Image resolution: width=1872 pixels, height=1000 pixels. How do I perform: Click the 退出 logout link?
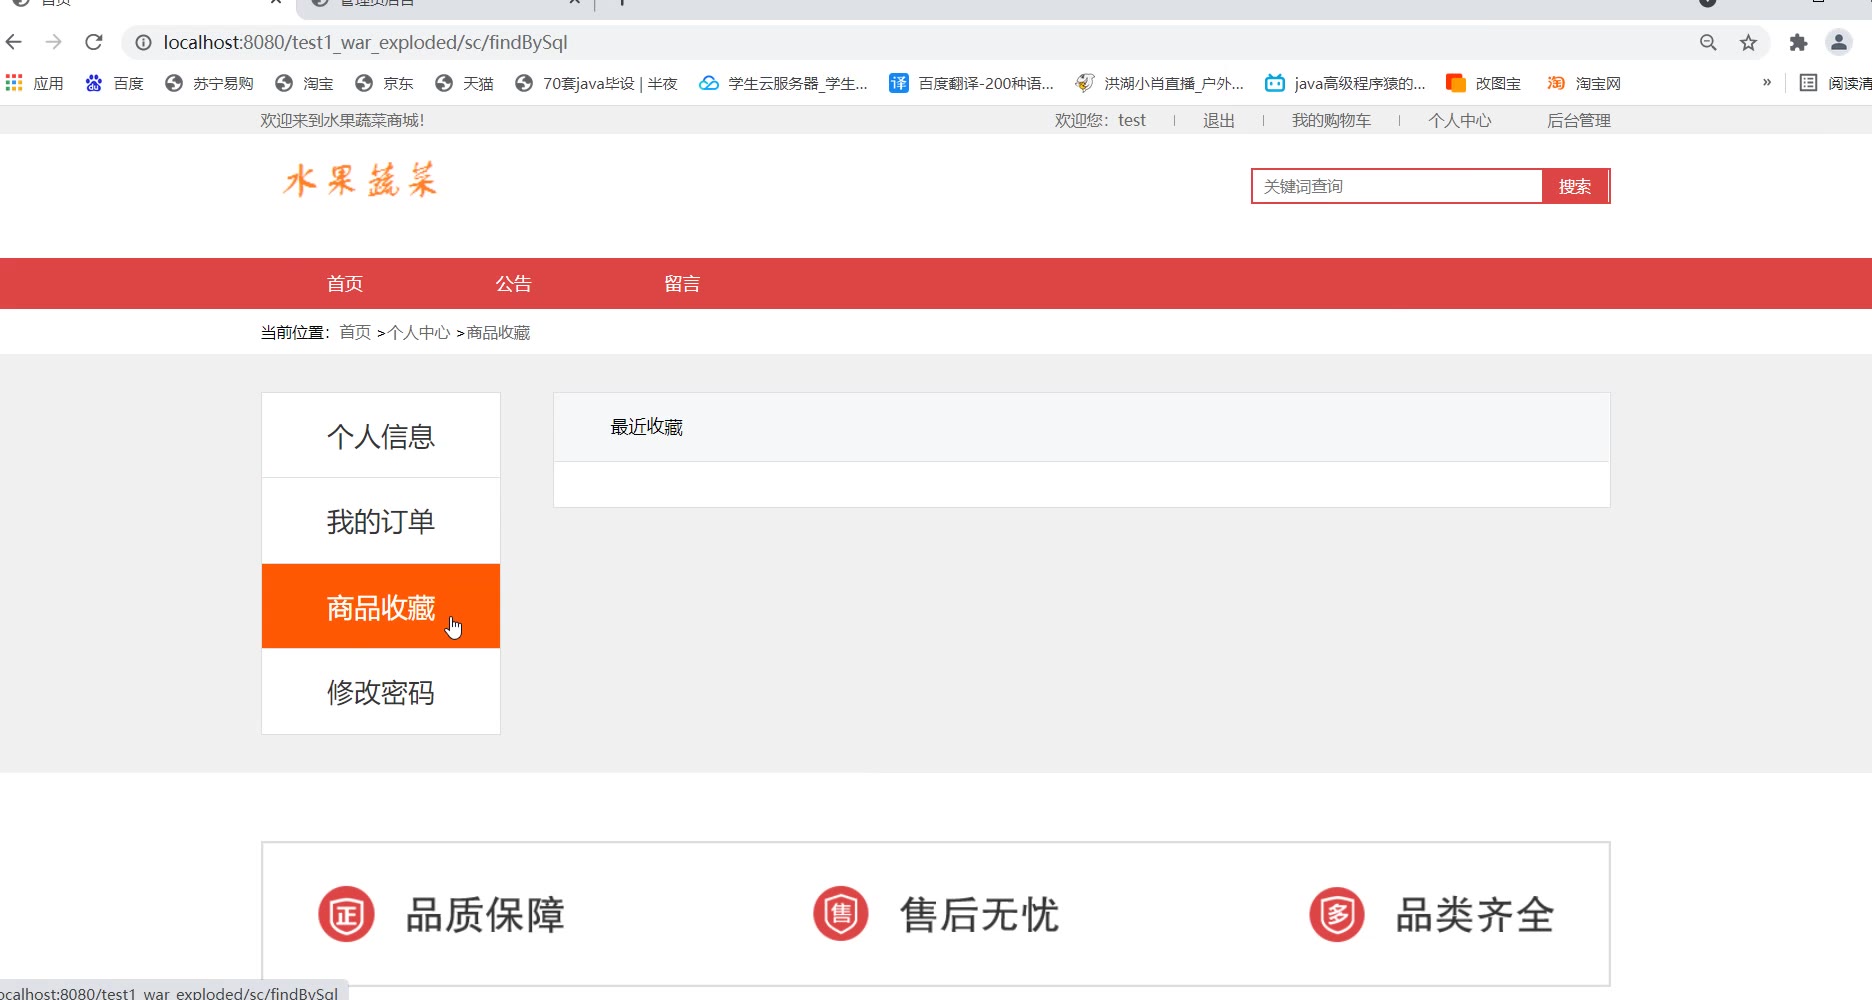[1218, 121]
